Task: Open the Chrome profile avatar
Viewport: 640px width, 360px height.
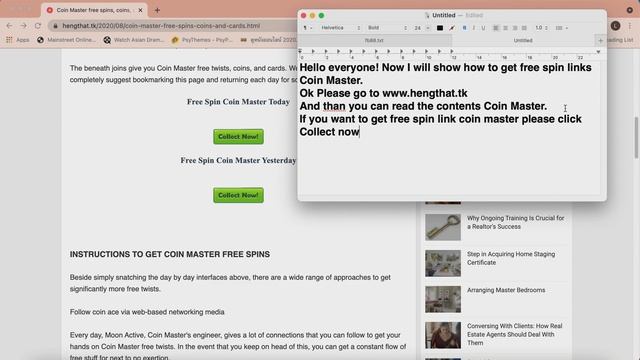Action: (616, 26)
